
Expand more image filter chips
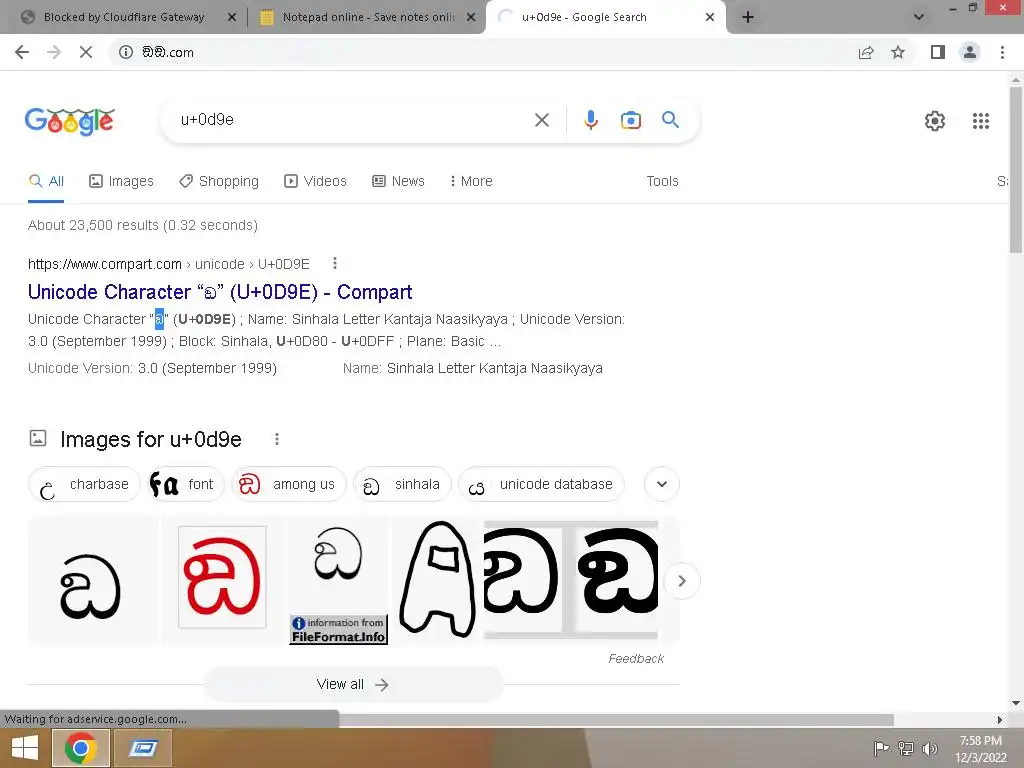coord(662,484)
